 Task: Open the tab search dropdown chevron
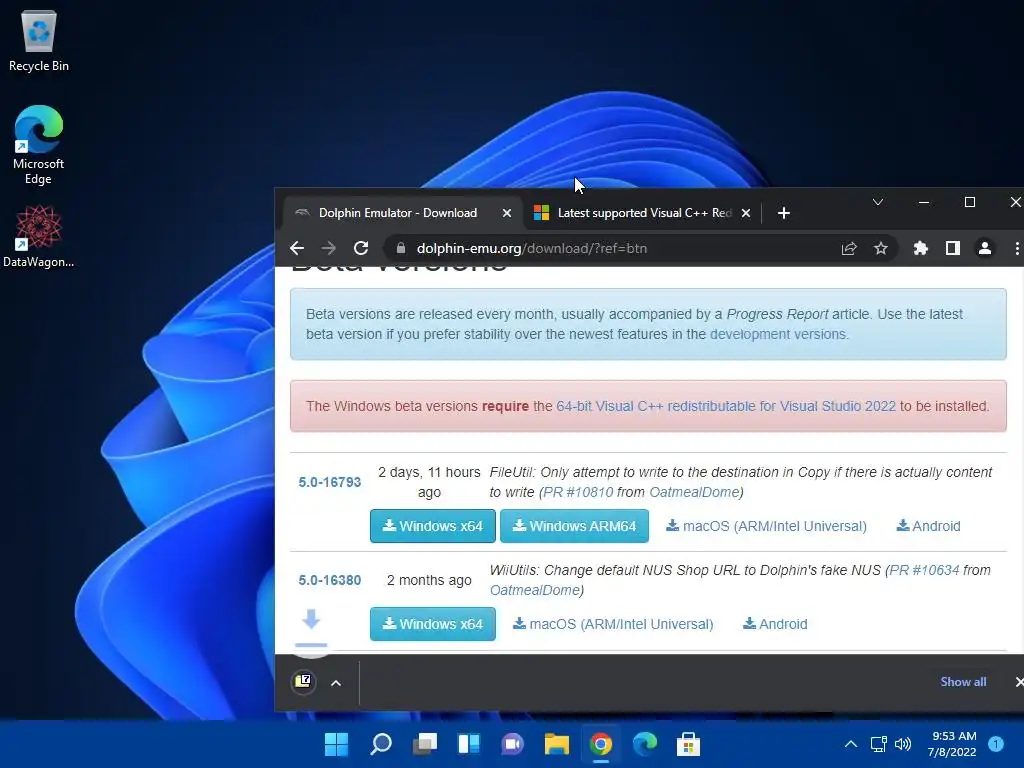[878, 202]
